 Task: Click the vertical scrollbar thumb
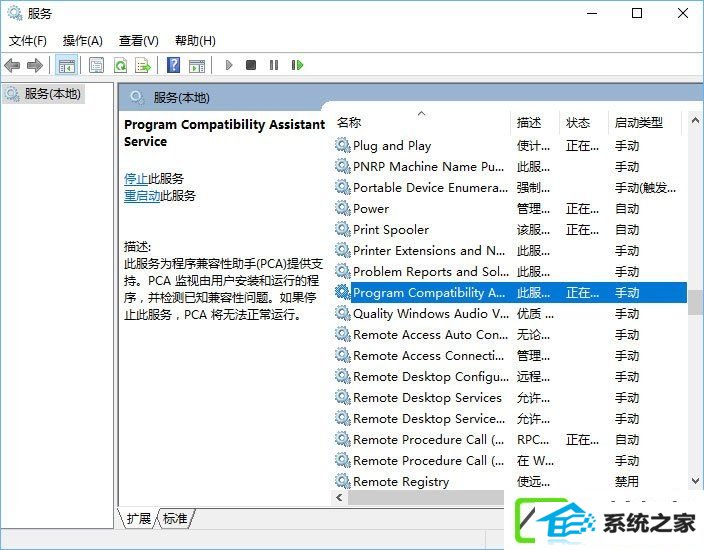pyautogui.click(x=695, y=302)
